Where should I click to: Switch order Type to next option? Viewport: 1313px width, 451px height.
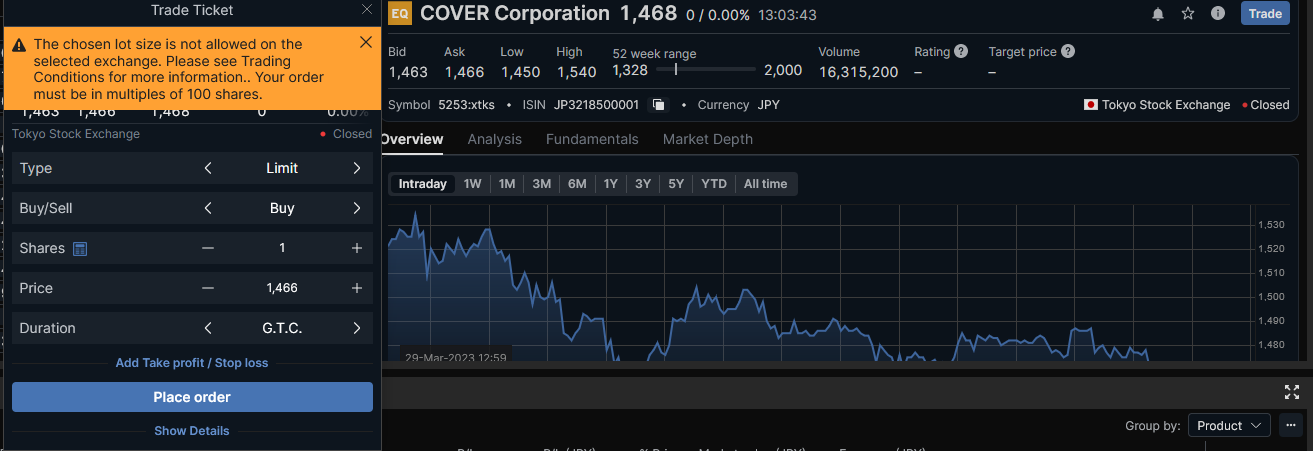point(357,168)
